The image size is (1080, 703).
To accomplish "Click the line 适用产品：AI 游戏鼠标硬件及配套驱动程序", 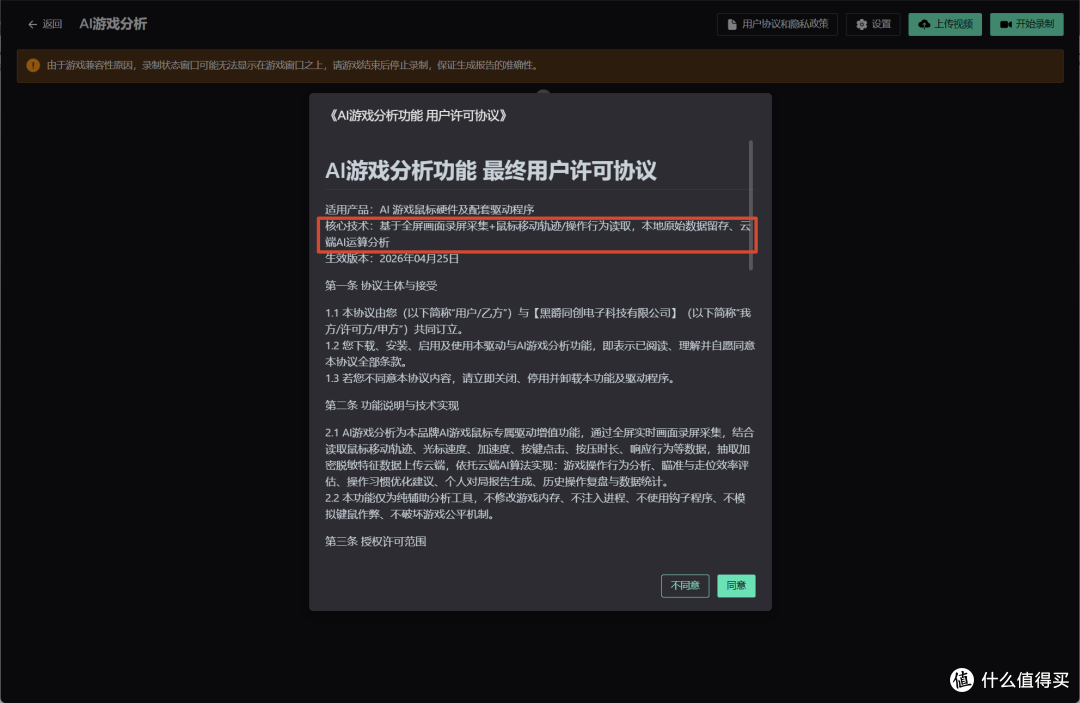I will point(430,209).
